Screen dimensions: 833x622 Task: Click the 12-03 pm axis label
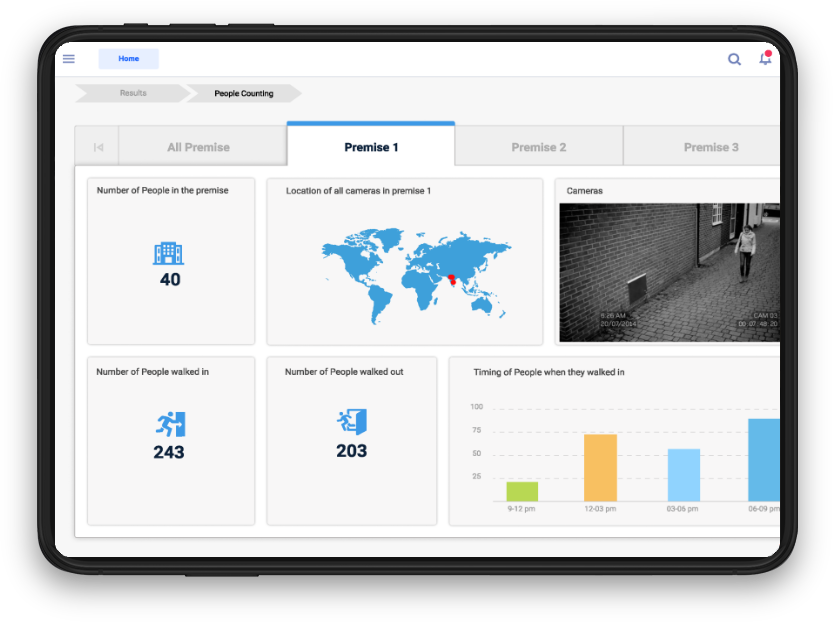[x=600, y=509]
